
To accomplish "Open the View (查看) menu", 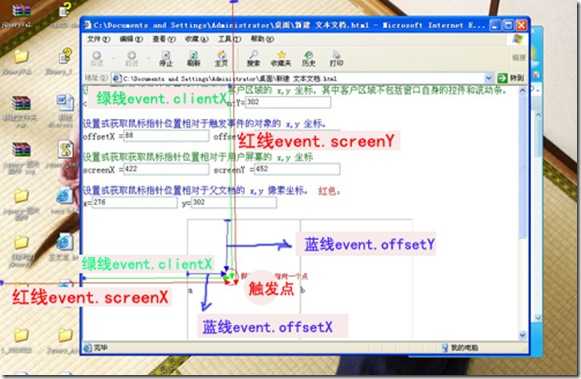I will 163,39.
